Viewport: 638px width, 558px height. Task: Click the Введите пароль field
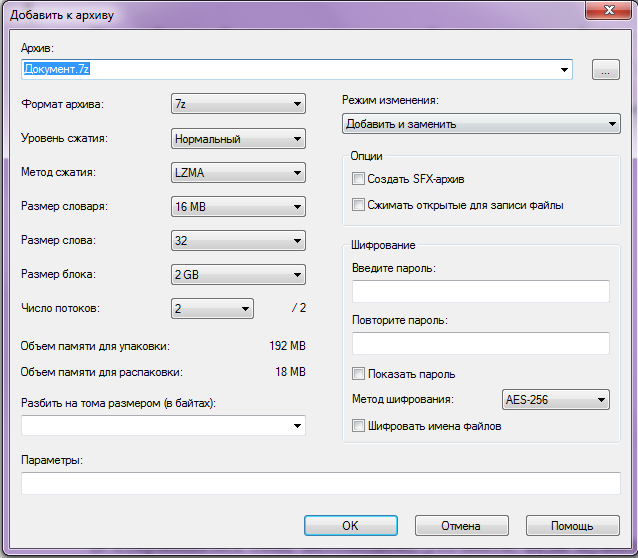point(481,291)
